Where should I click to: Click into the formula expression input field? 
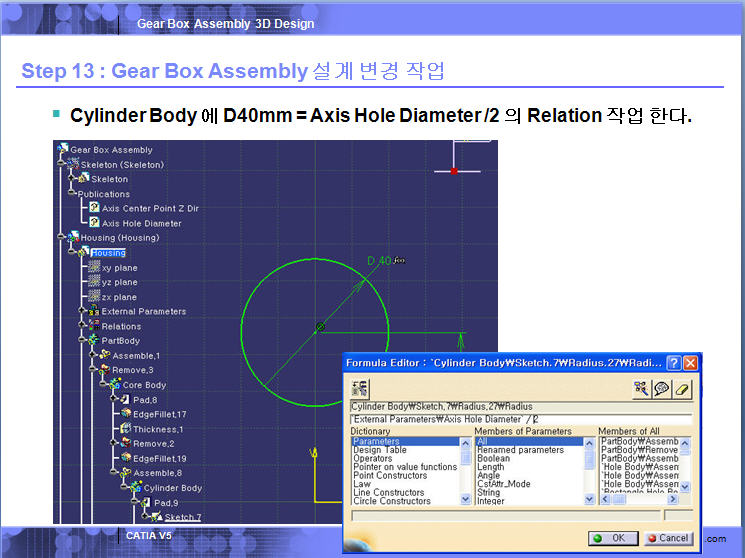click(x=520, y=419)
